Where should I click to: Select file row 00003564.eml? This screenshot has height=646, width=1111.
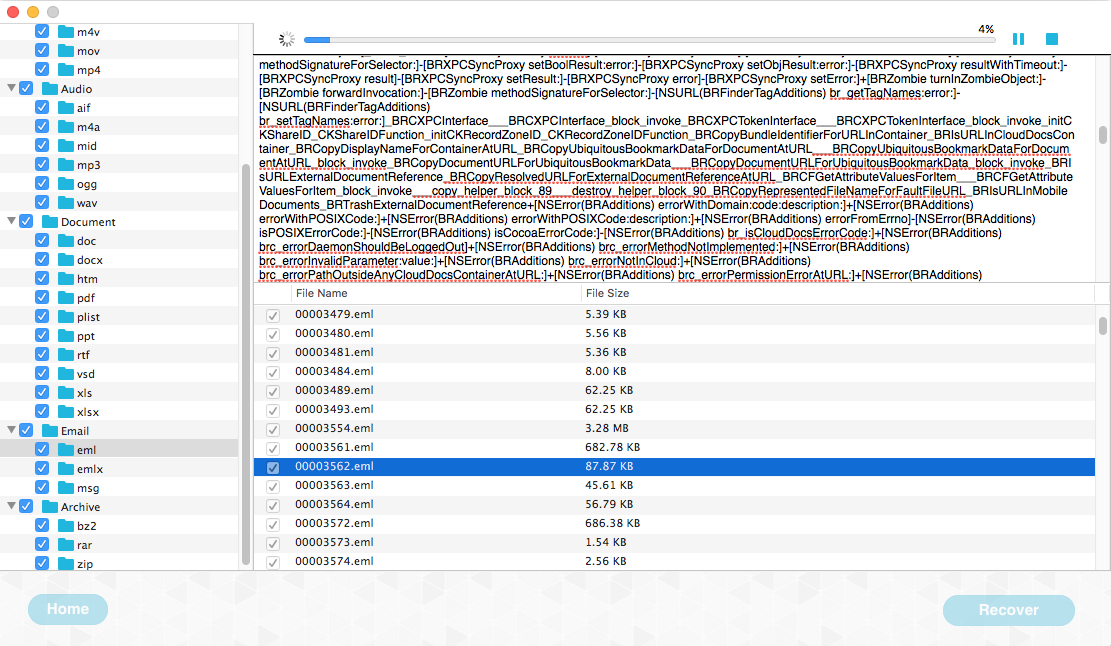pos(675,504)
